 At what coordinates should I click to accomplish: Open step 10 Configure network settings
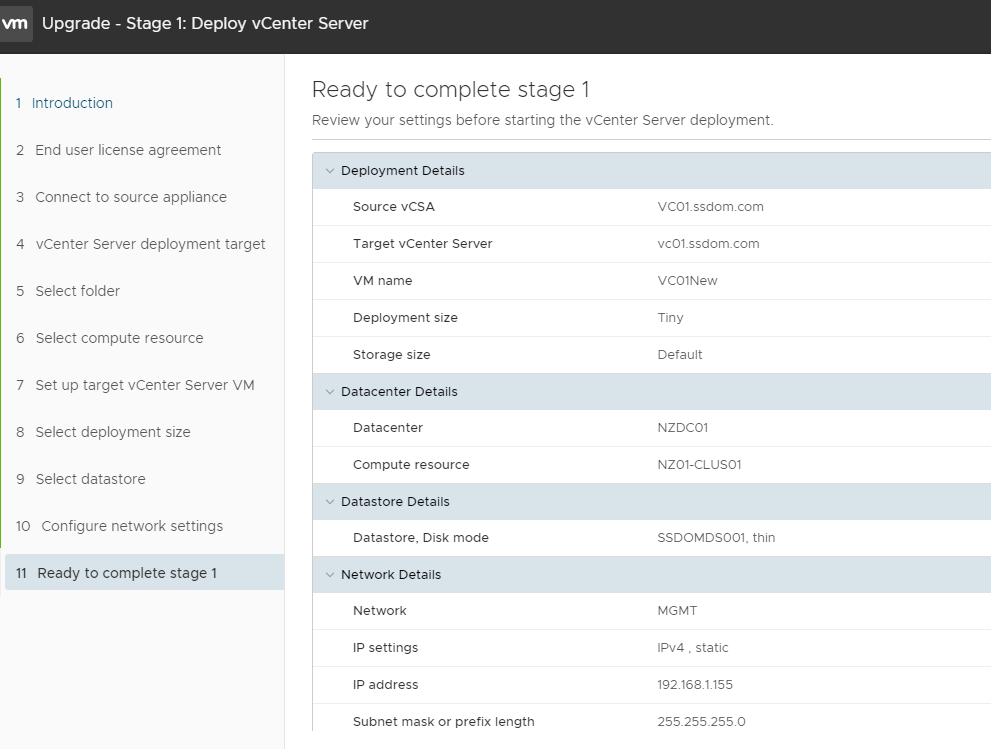(x=119, y=526)
